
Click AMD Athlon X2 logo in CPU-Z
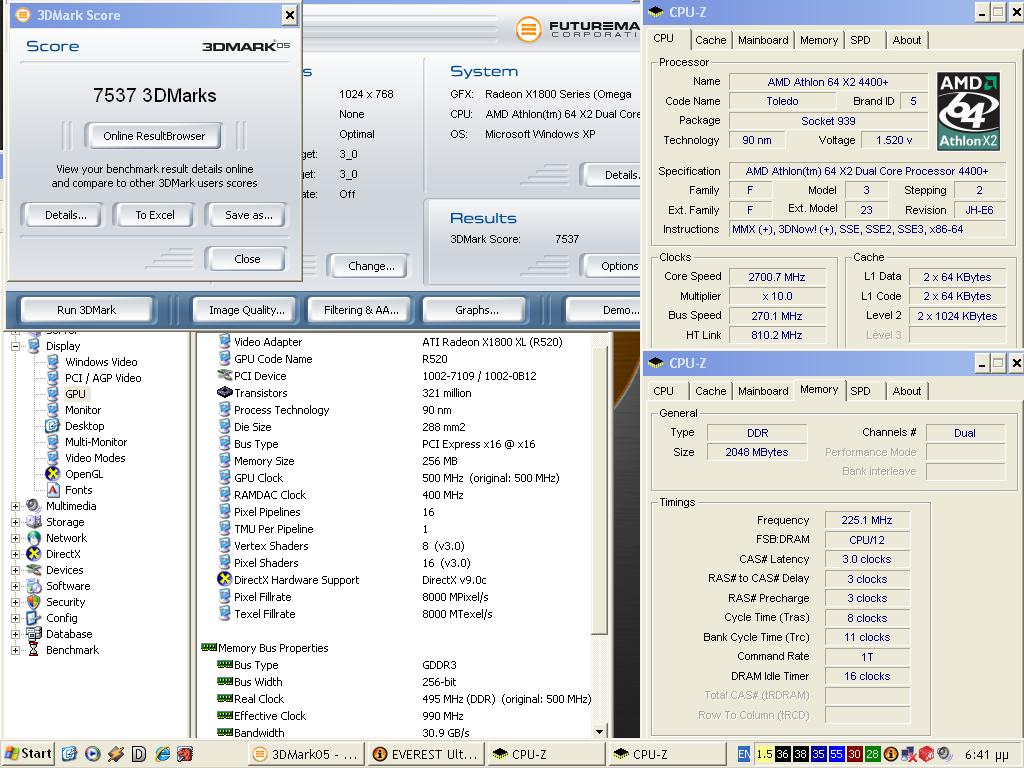[968, 111]
